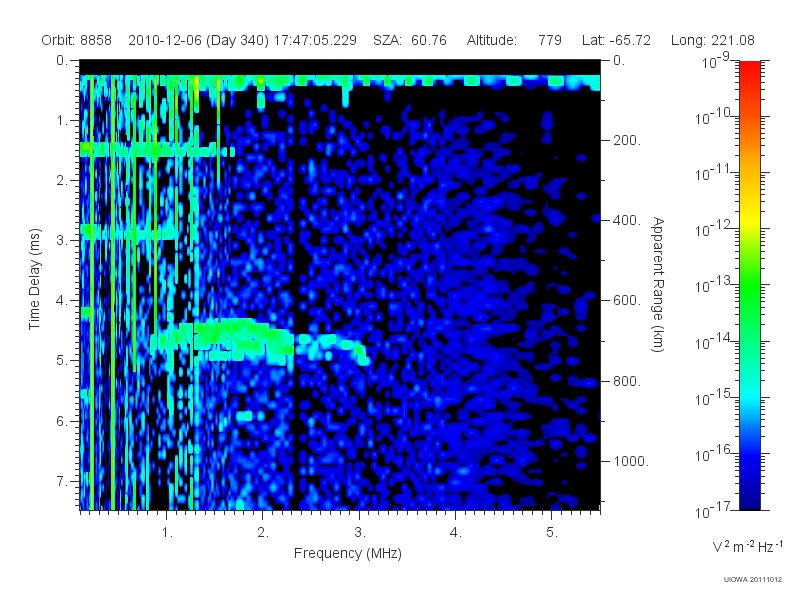
Task: Click the 'Frequency (MHz)' axis label
Action: 348,553
